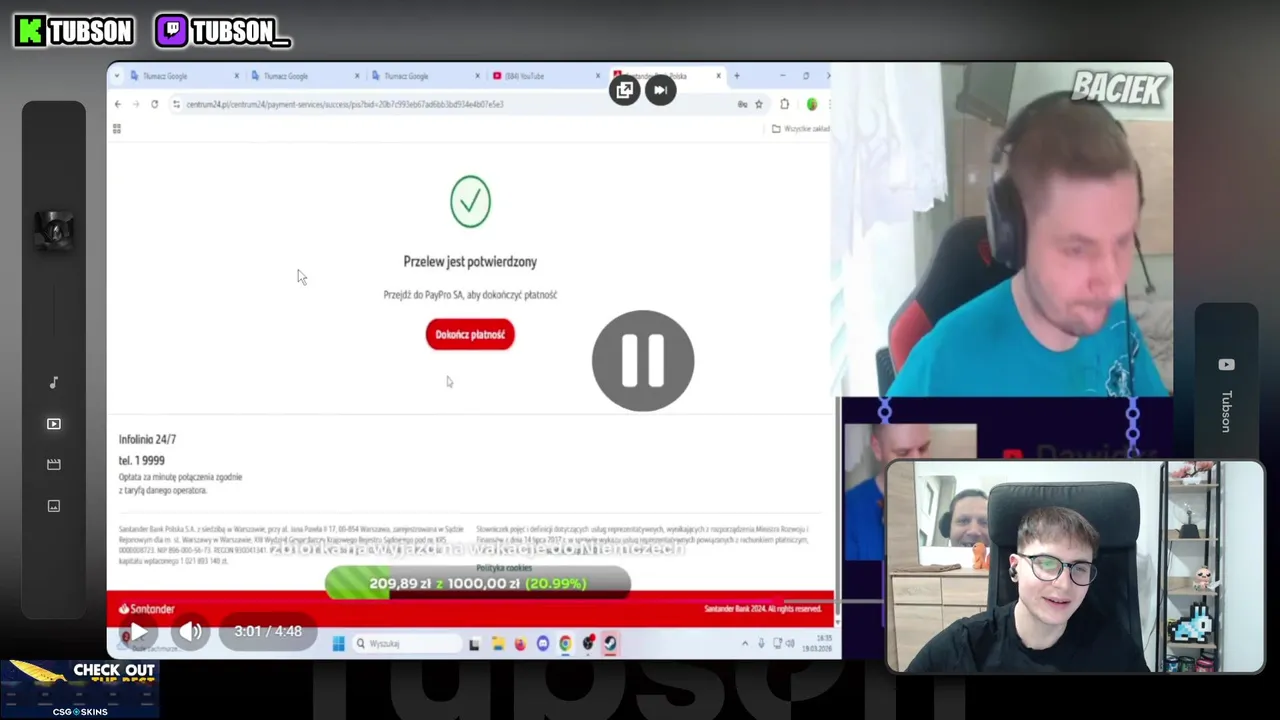The height and width of the screenshot is (720, 1280).
Task: Click the browser forward arrow
Action: click(x=136, y=104)
